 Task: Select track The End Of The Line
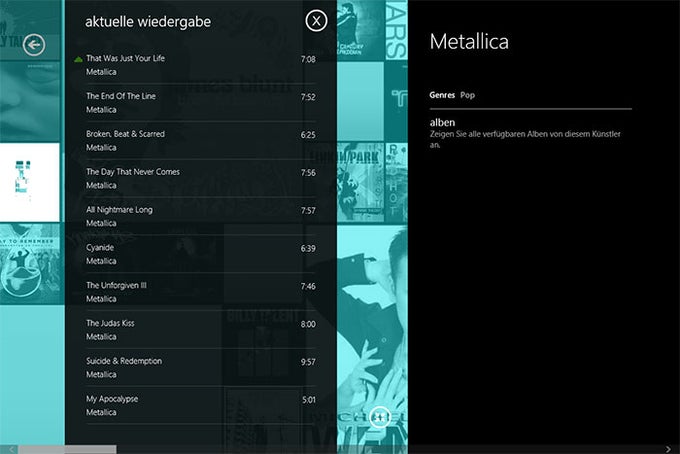point(201,103)
